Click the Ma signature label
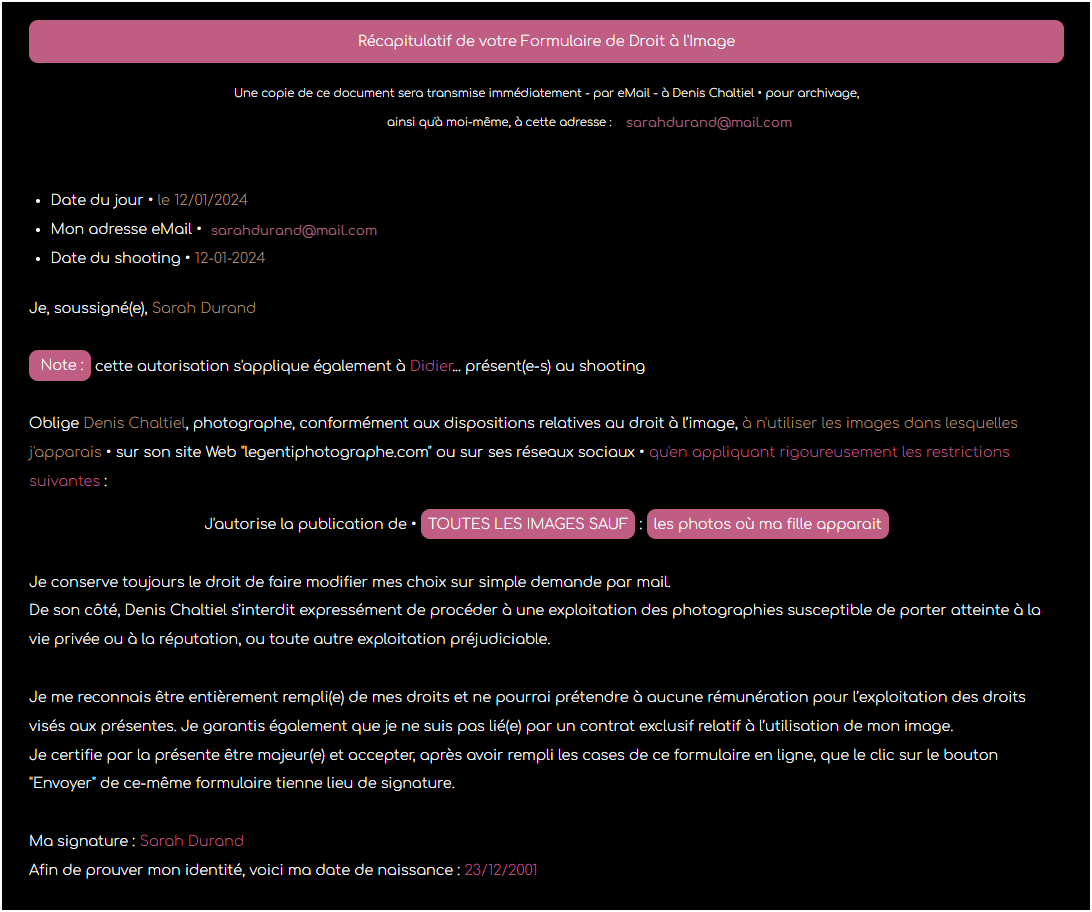Image resolution: width=1092 pixels, height=912 pixels. (x=80, y=841)
